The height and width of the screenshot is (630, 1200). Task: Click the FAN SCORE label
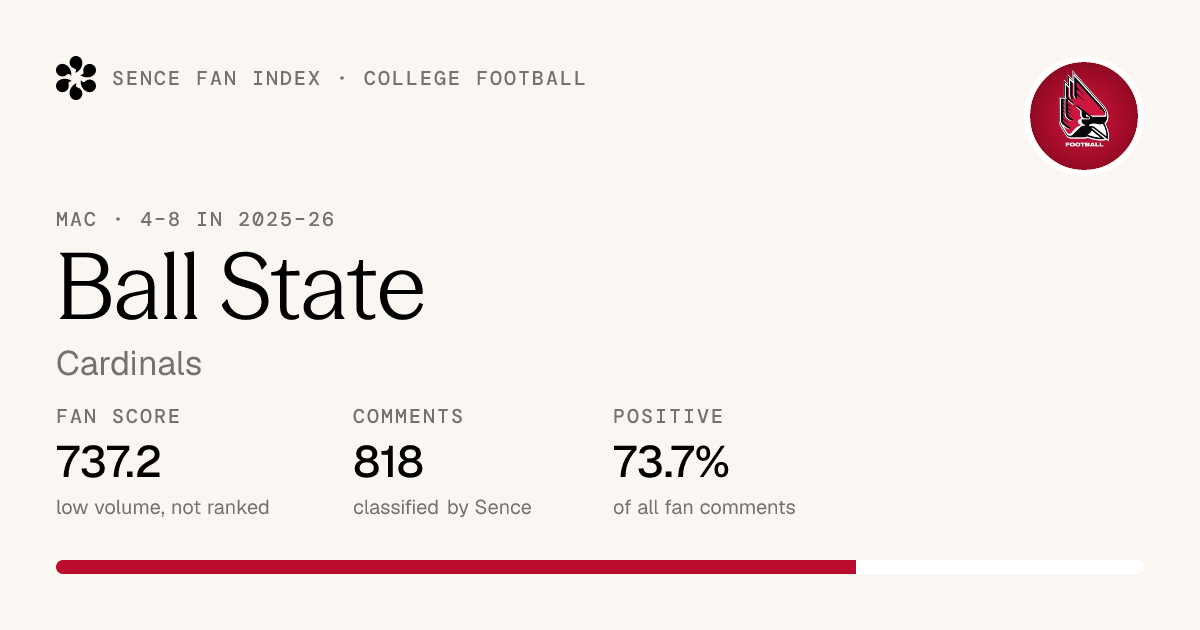point(118,416)
